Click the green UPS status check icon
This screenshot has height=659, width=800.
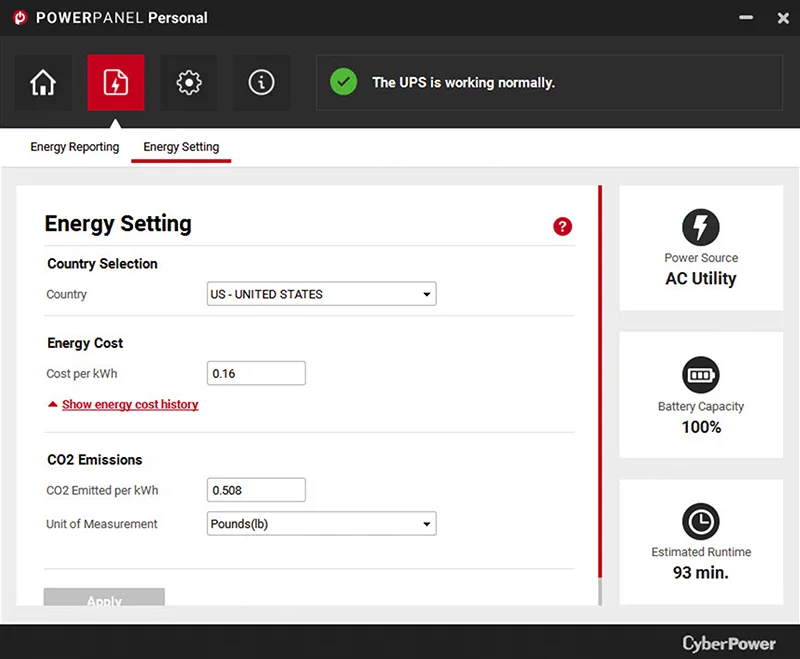pyautogui.click(x=343, y=82)
